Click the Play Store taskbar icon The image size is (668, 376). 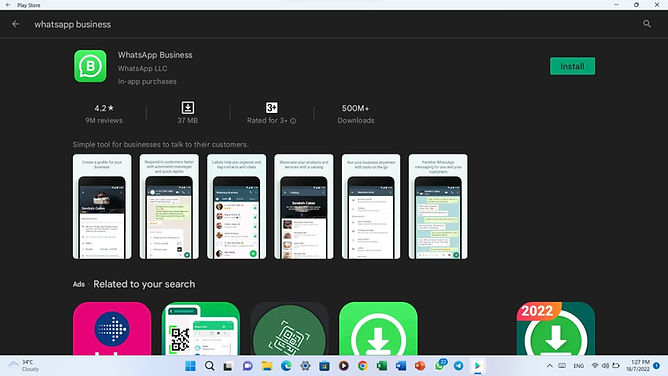tap(478, 366)
